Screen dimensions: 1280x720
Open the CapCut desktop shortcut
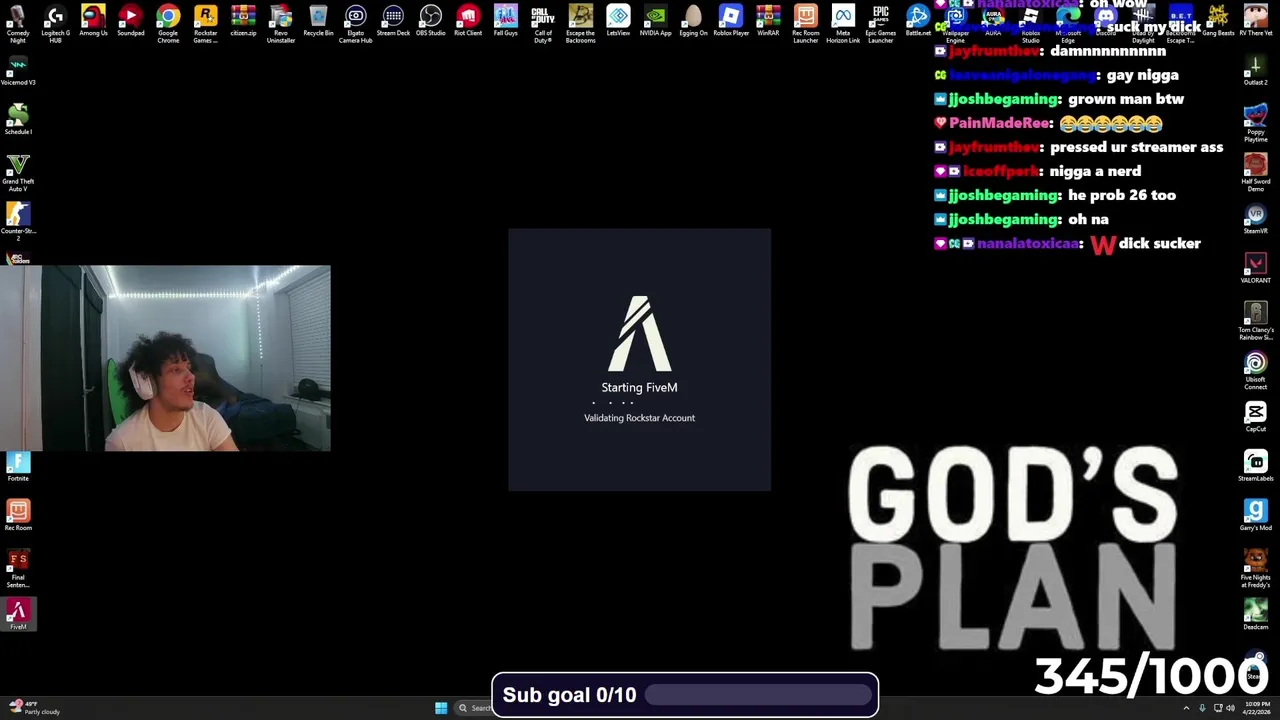(x=1255, y=417)
